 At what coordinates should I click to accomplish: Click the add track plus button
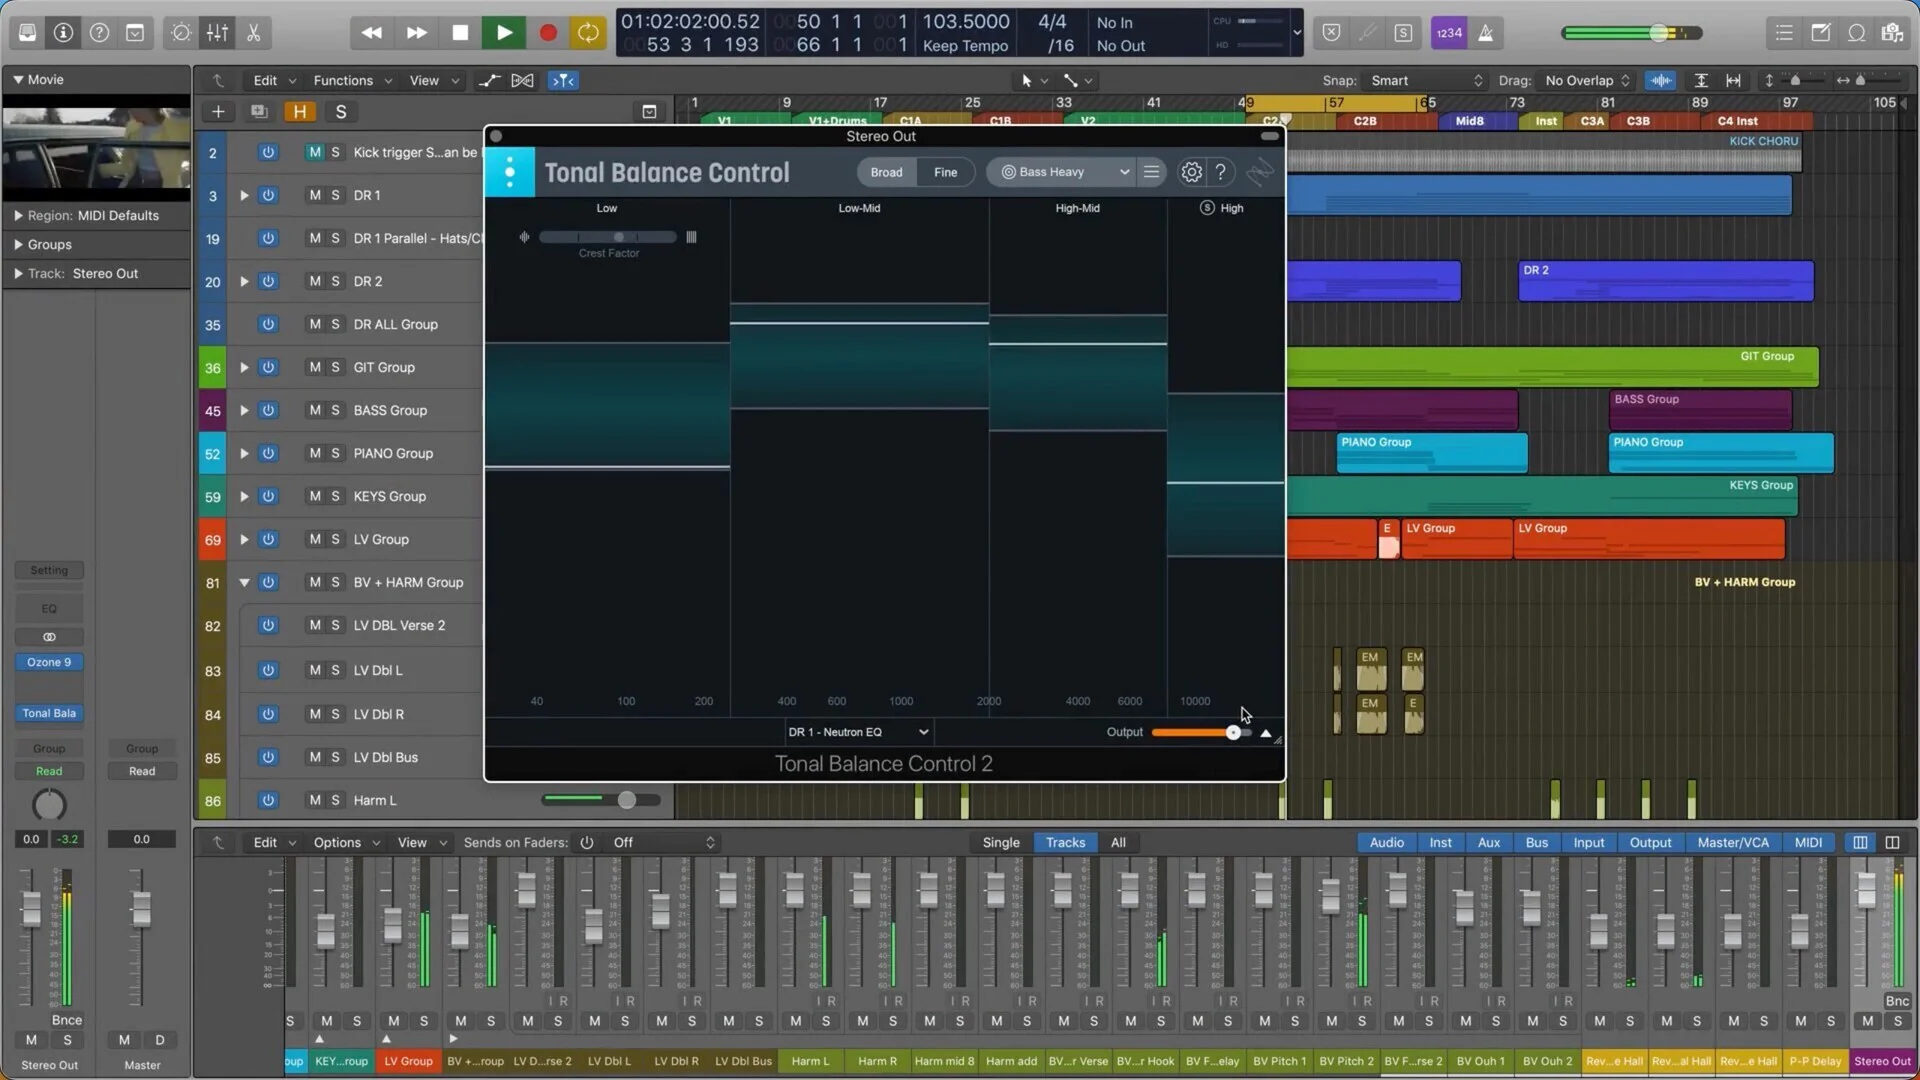click(x=218, y=112)
